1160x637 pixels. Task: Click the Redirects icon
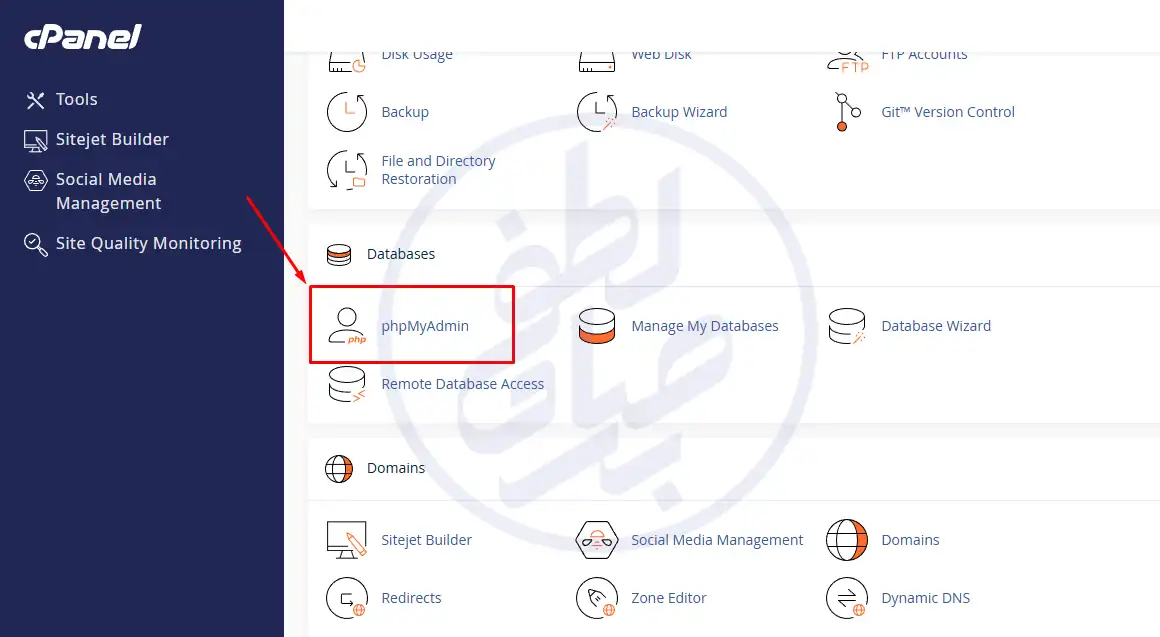(347, 598)
